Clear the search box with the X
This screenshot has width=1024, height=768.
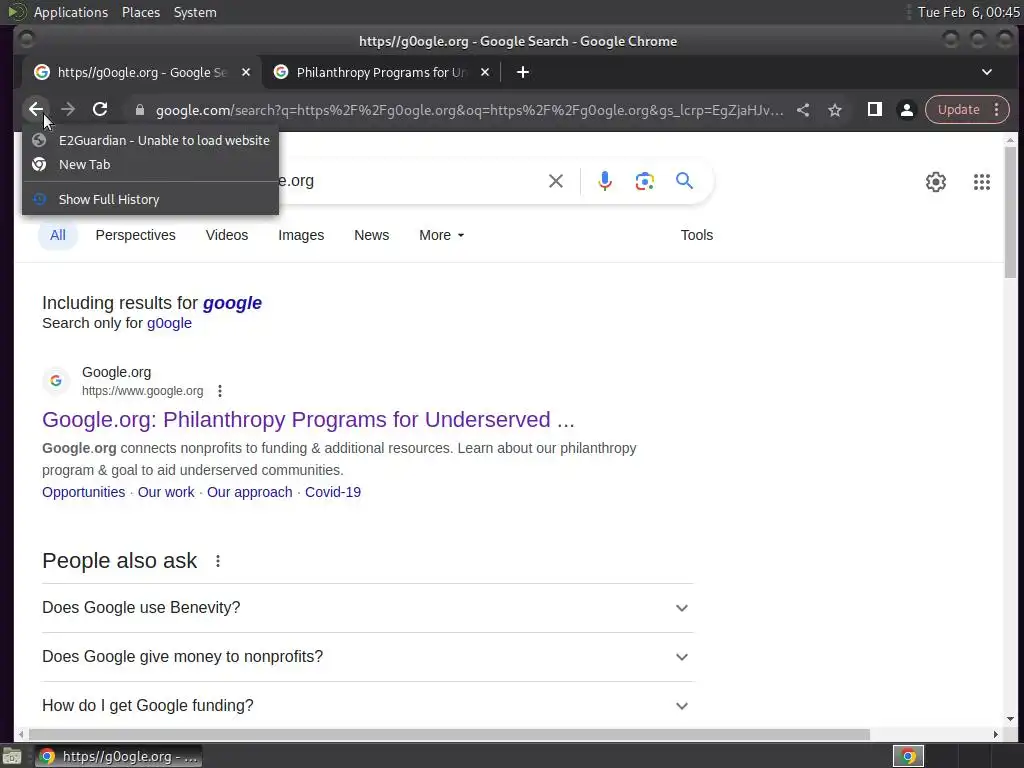(x=556, y=181)
